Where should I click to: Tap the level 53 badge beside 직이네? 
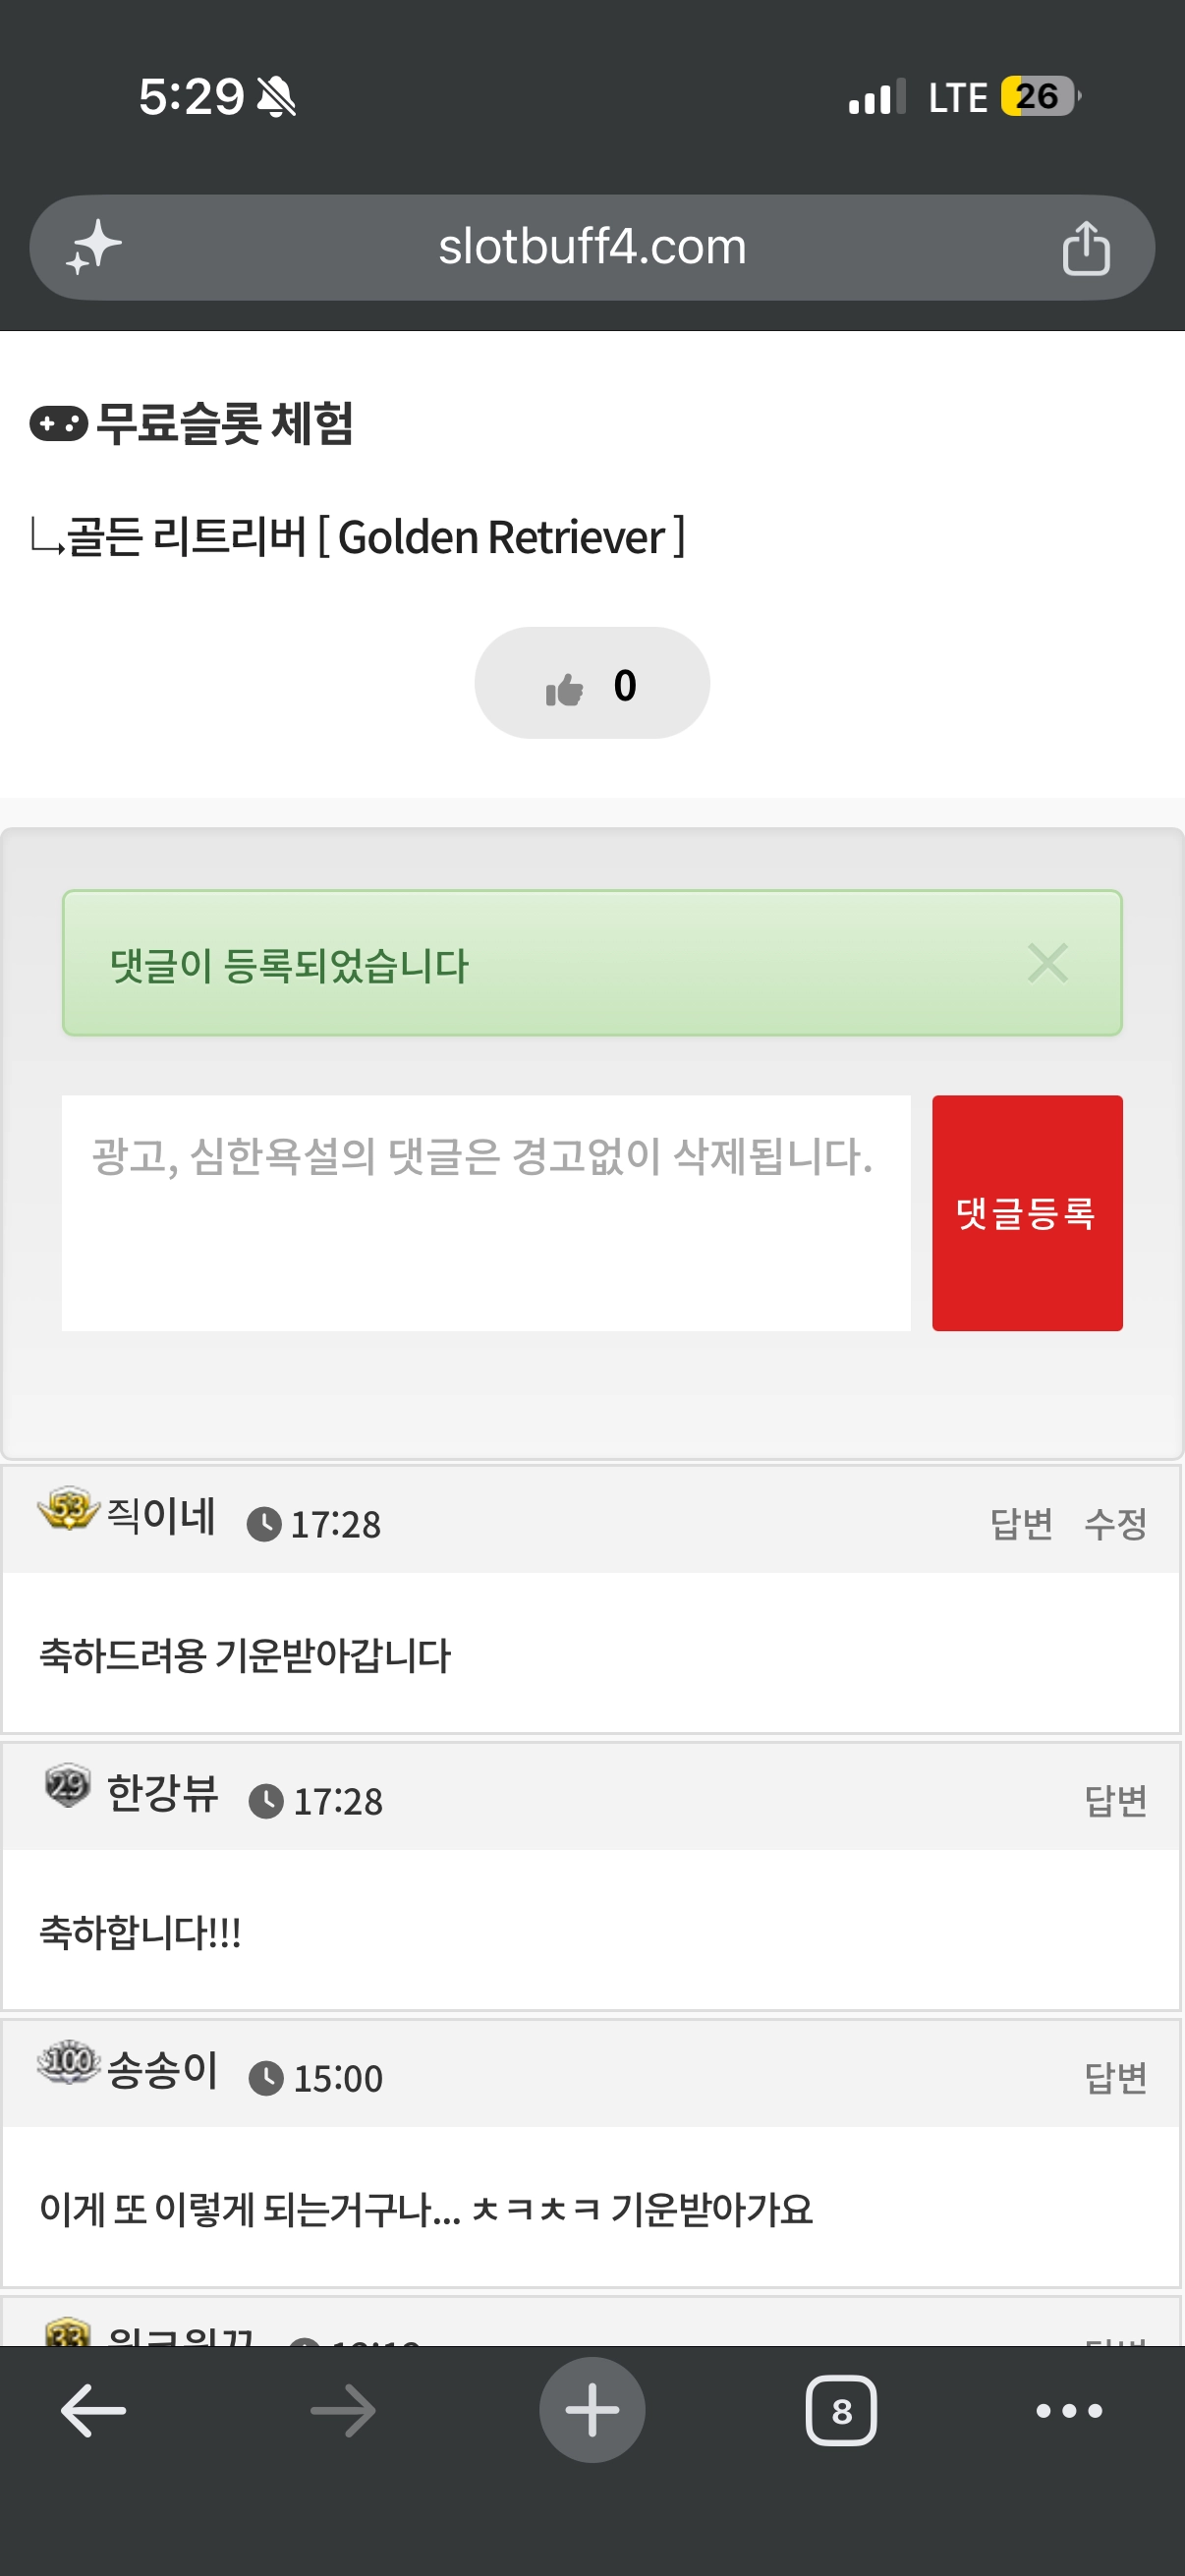68,1509
